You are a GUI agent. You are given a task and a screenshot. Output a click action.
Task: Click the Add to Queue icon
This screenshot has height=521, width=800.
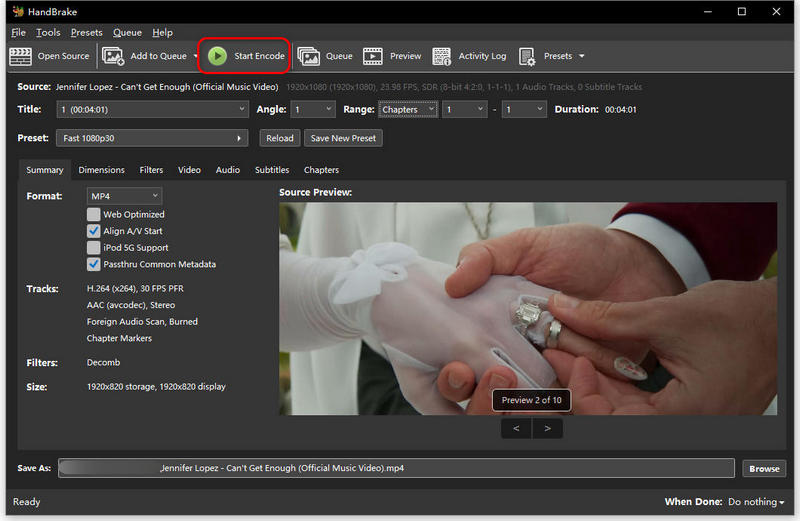point(113,56)
